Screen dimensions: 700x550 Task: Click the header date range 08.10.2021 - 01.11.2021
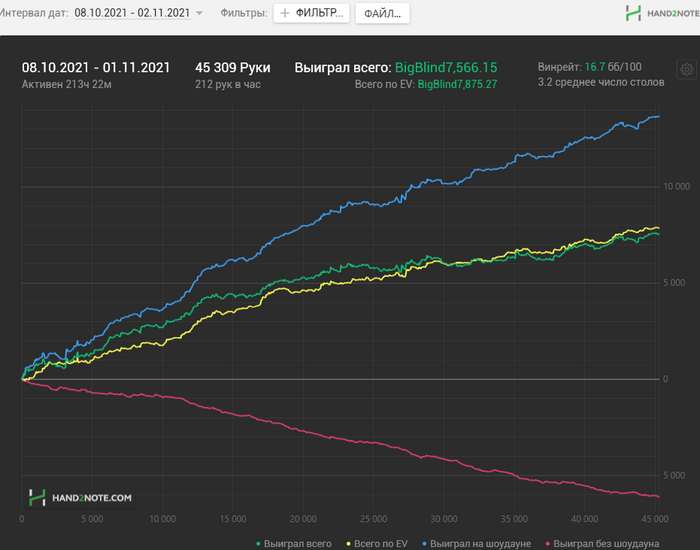click(x=96, y=67)
